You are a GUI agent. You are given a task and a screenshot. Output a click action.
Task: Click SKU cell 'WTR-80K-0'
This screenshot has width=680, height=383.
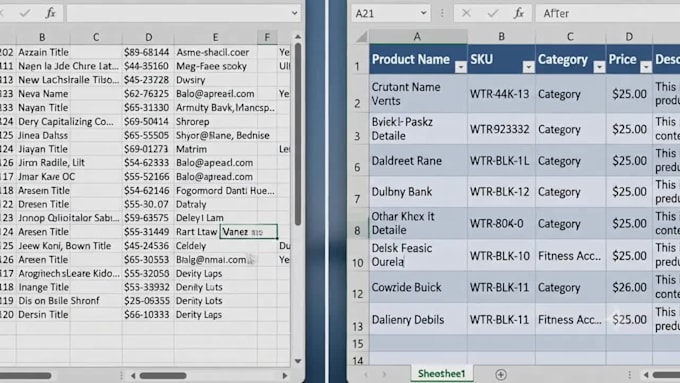point(501,223)
